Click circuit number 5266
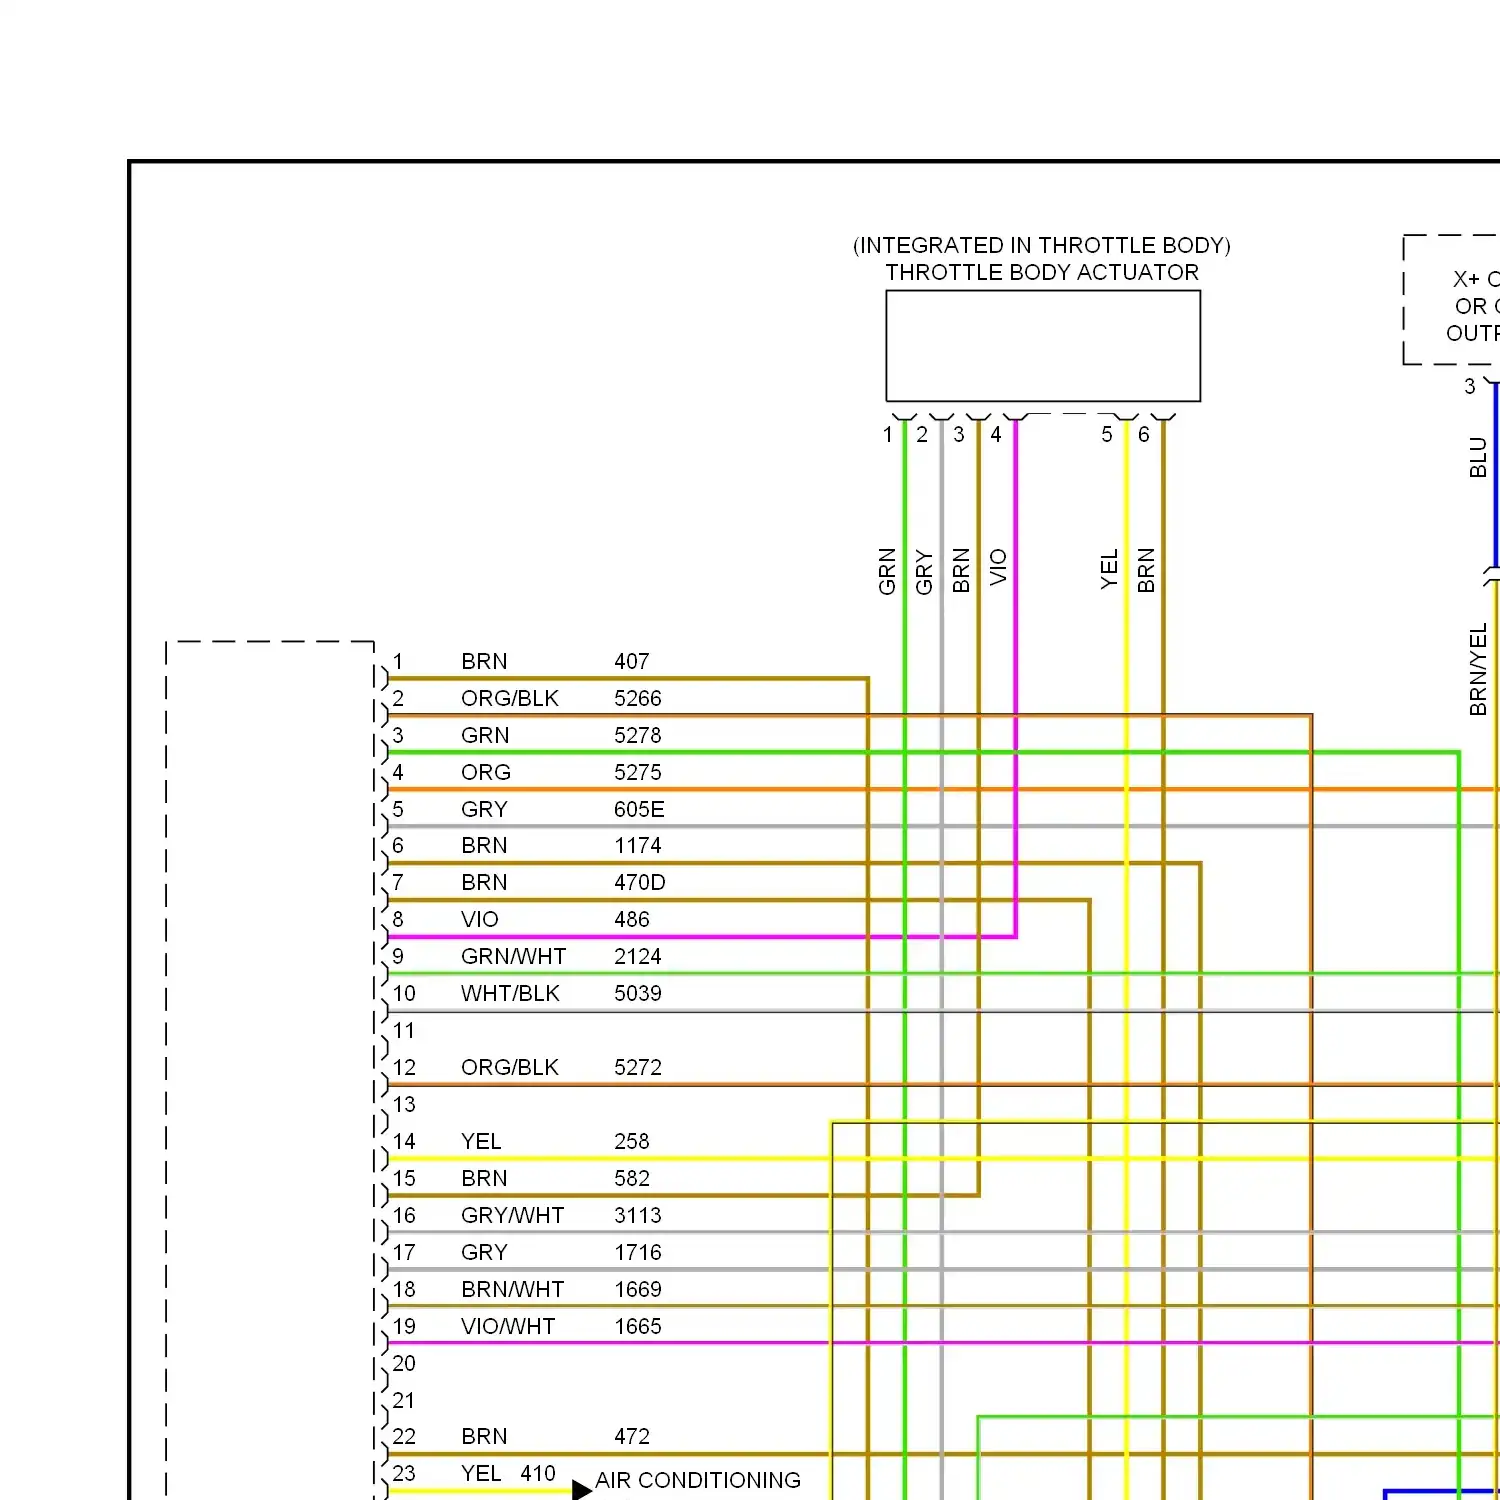 (x=638, y=699)
